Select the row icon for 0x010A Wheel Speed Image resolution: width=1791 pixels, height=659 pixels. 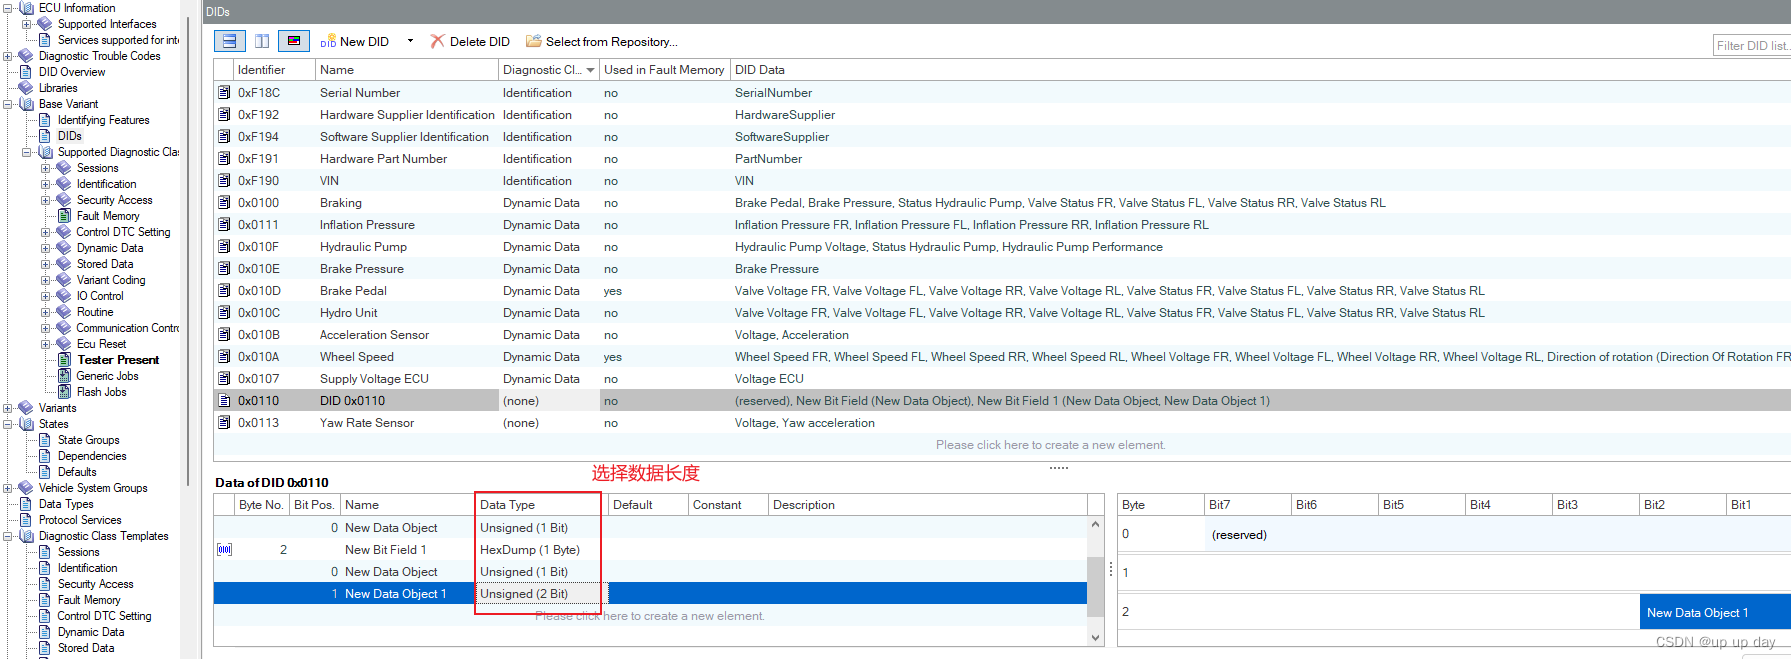[224, 356]
